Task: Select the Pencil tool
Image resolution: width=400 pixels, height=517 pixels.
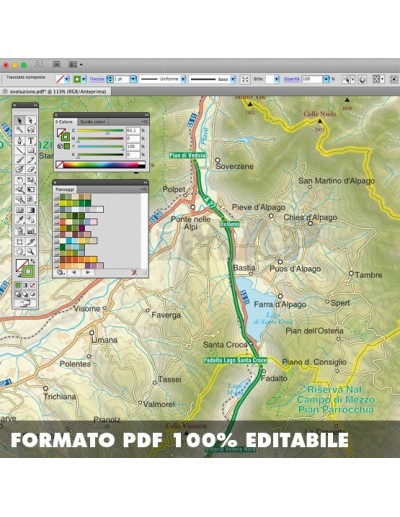Action: pyautogui.click(x=31, y=160)
